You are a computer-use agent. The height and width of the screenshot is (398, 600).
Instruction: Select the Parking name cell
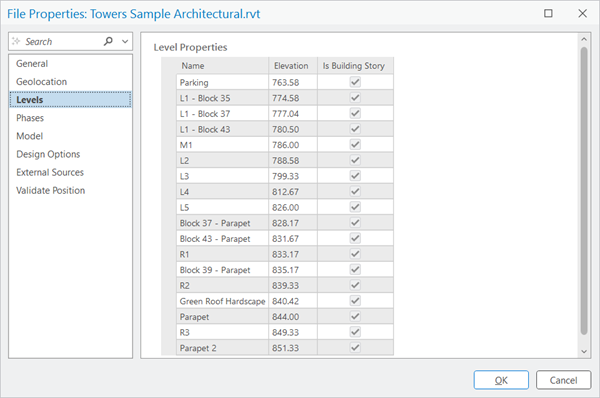[222, 82]
